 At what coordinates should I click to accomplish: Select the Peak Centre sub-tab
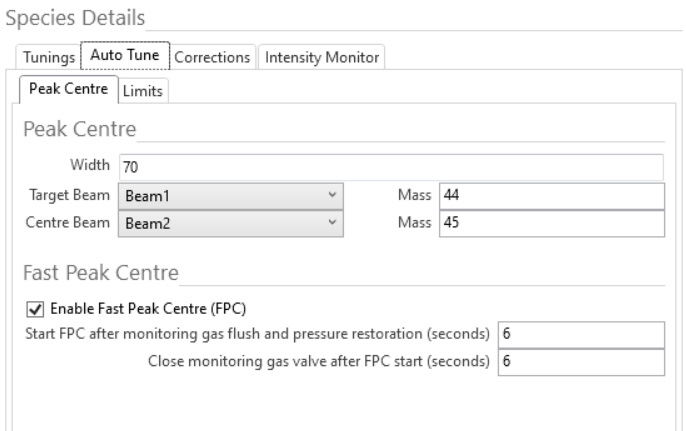69,90
